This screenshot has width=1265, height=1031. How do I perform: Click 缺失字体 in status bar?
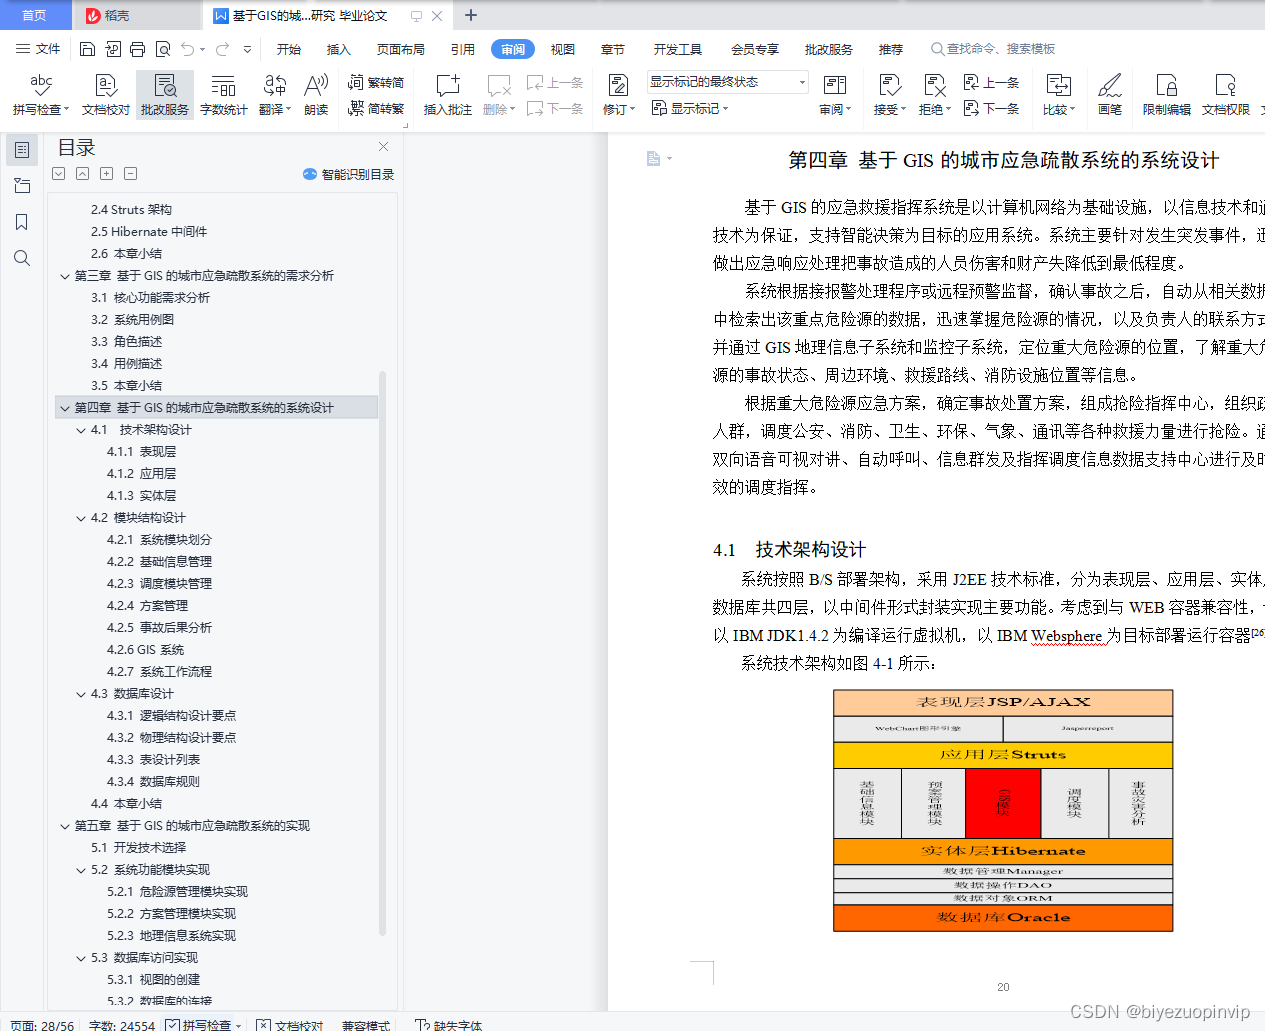[x=449, y=1025]
